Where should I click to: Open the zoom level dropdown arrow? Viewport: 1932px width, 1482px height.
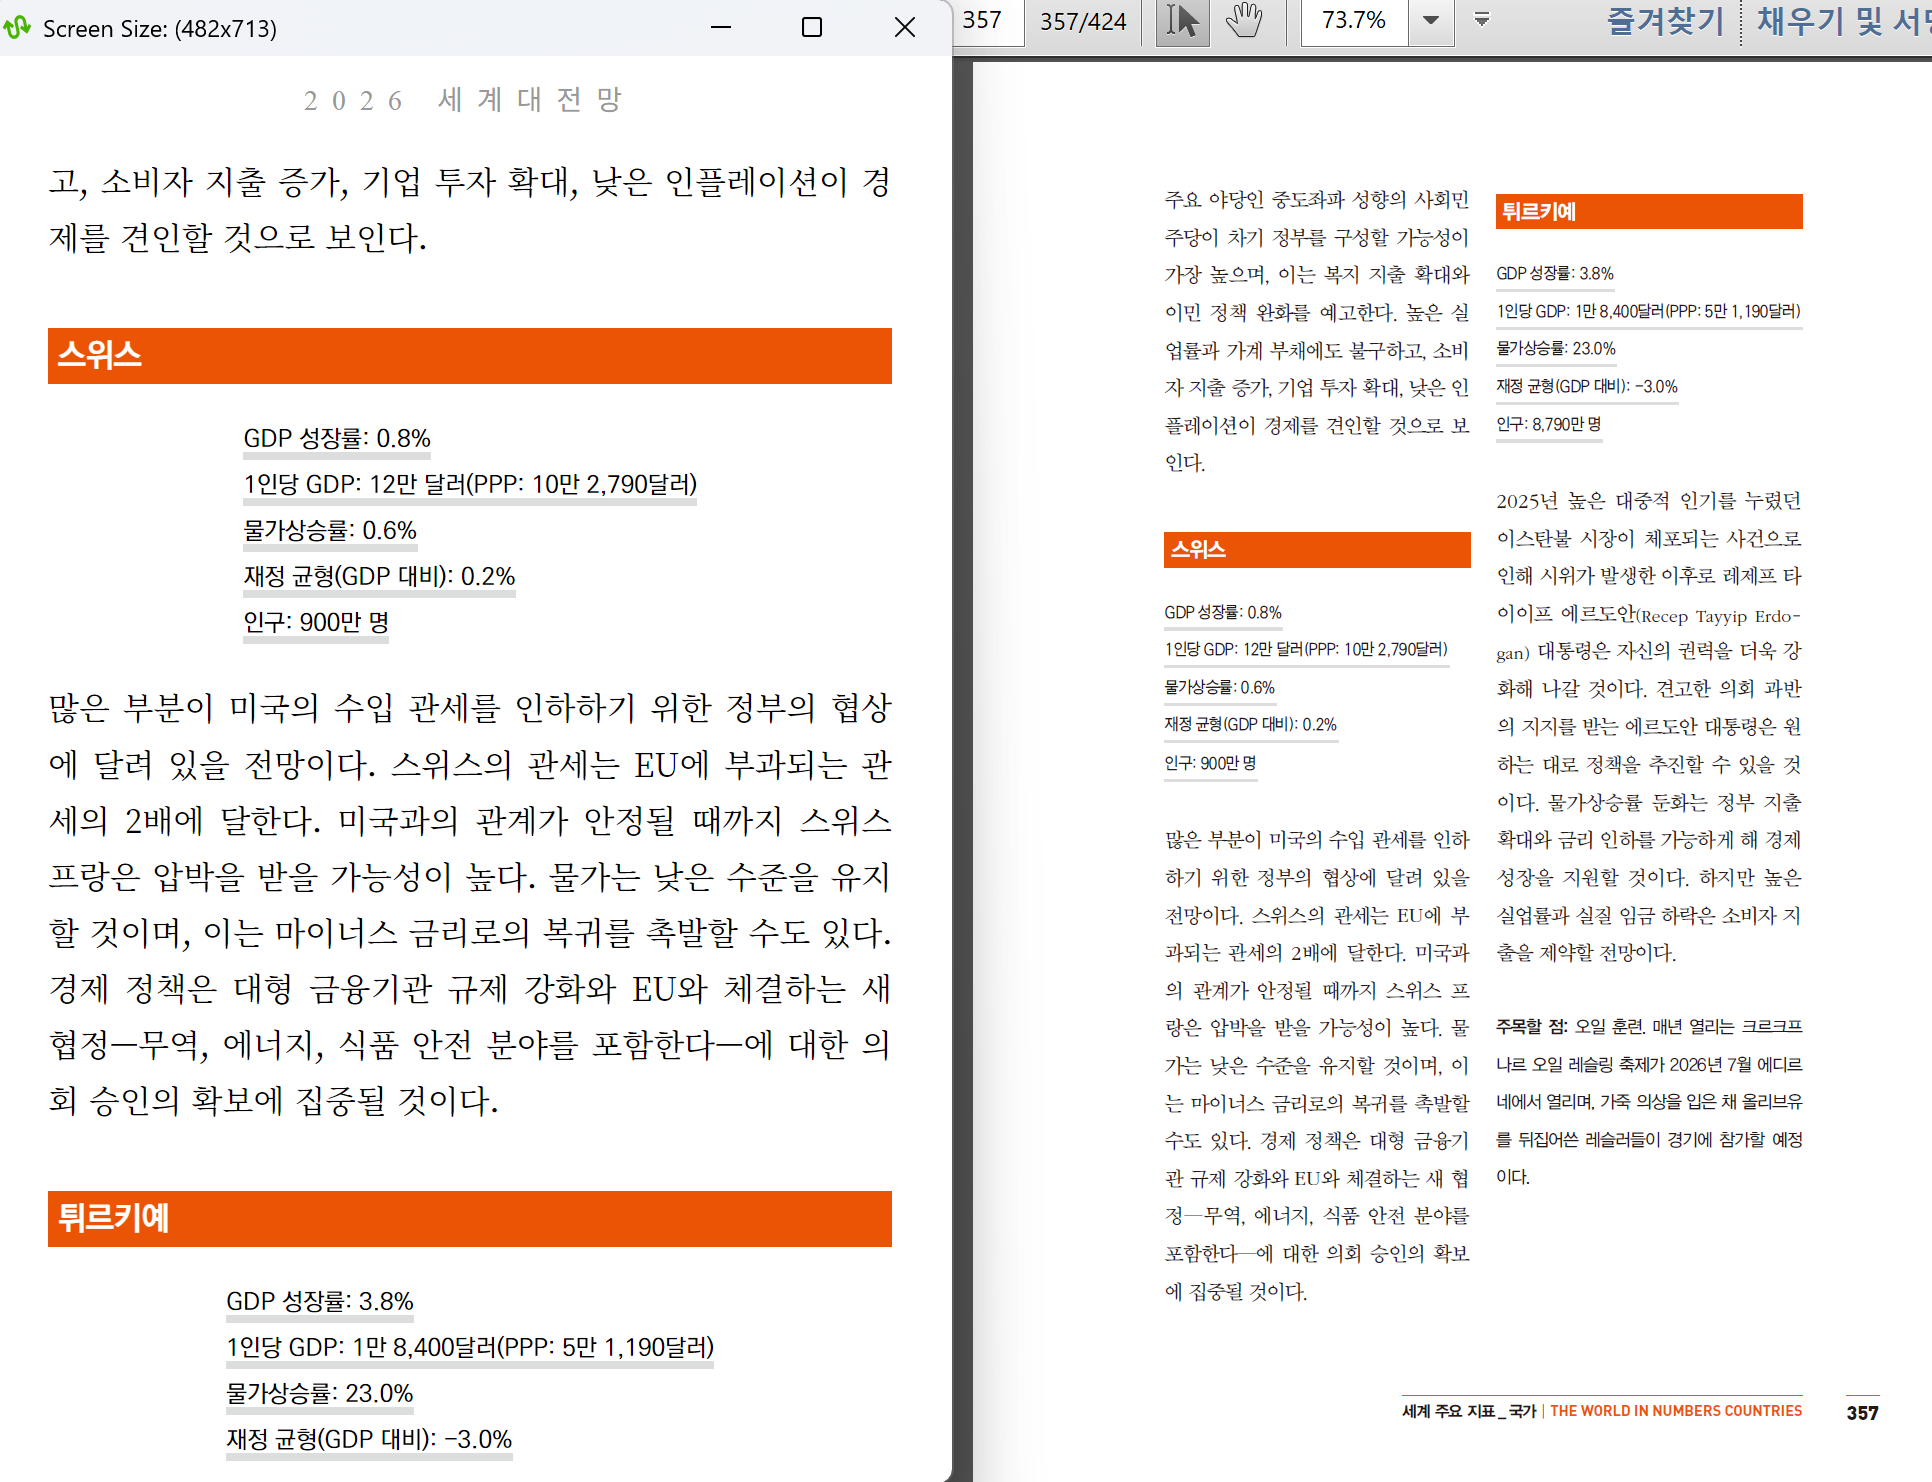click(1431, 21)
